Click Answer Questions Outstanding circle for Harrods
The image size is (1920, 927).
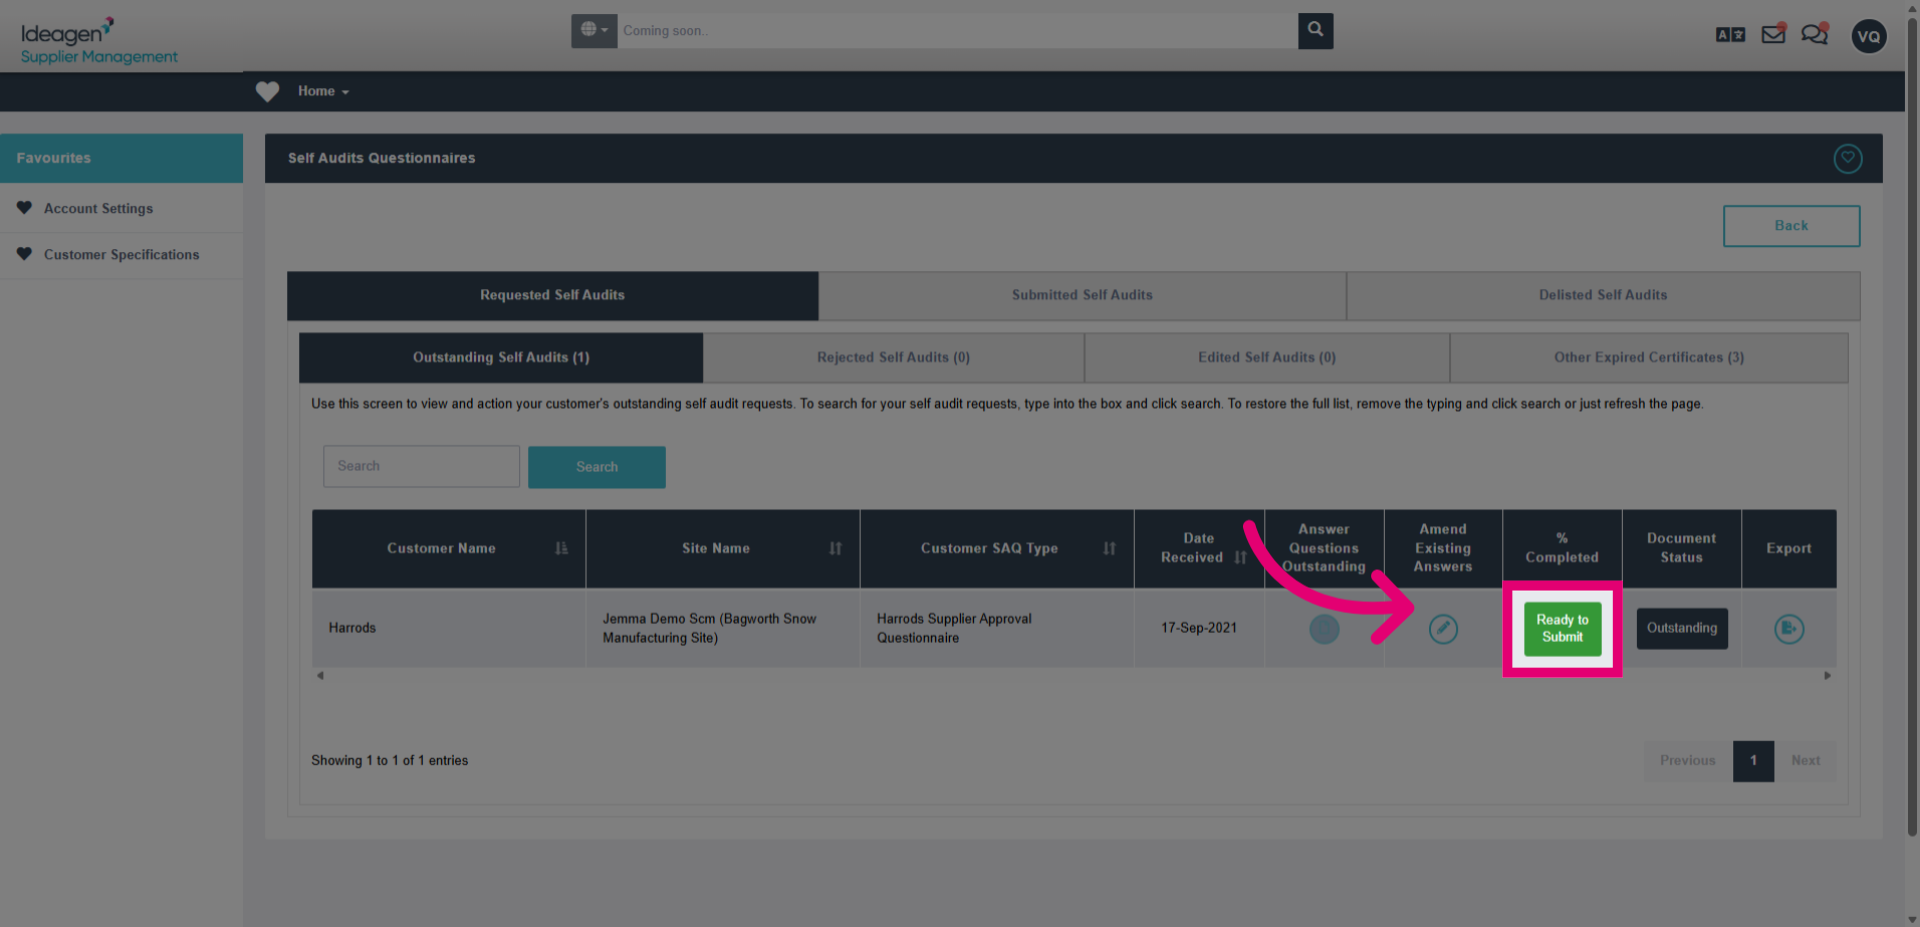pos(1324,629)
